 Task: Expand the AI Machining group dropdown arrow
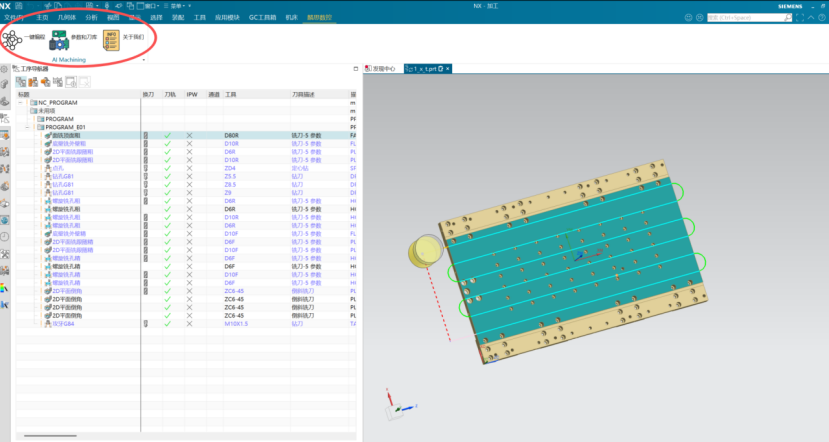(144, 60)
